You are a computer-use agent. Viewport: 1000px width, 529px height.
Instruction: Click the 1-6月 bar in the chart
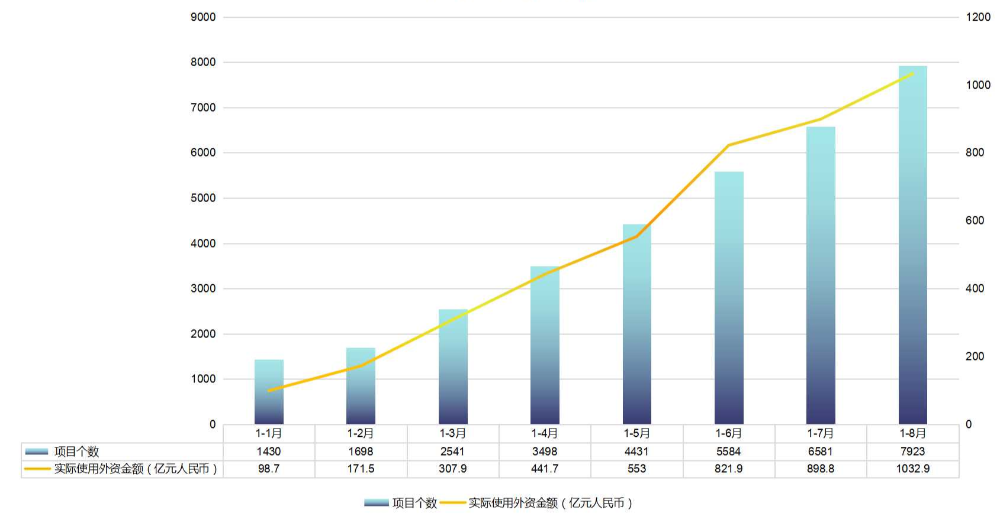click(729, 300)
